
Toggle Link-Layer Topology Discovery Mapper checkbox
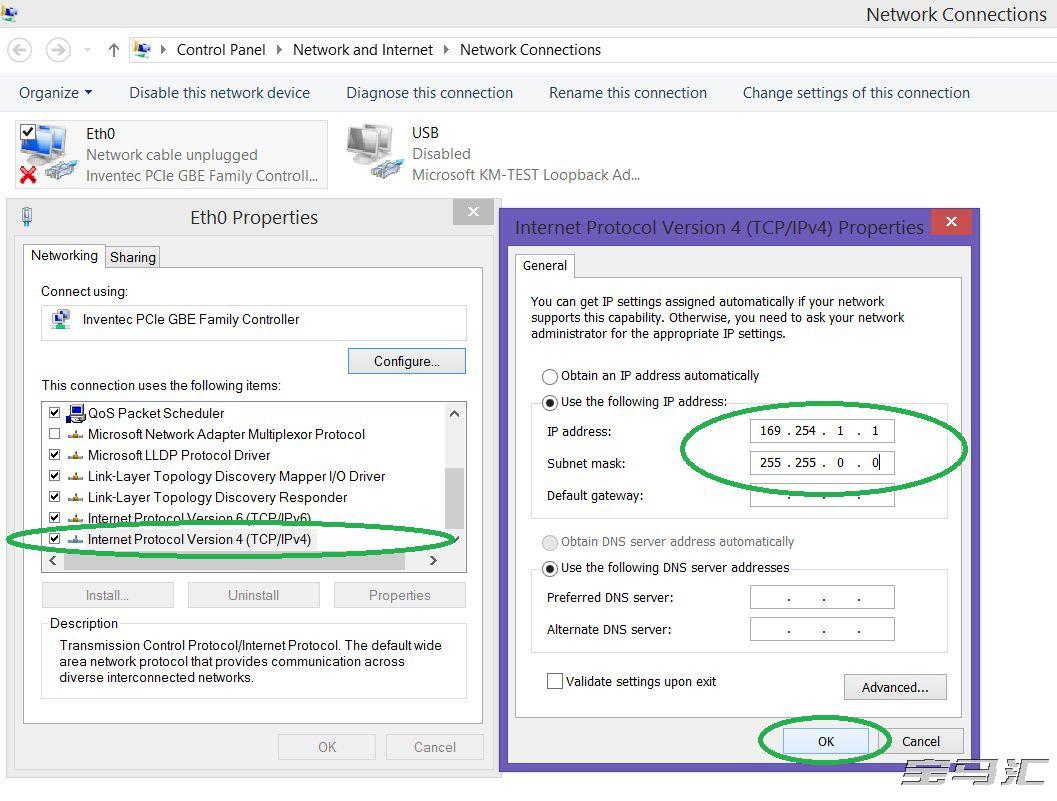pyautogui.click(x=55, y=476)
